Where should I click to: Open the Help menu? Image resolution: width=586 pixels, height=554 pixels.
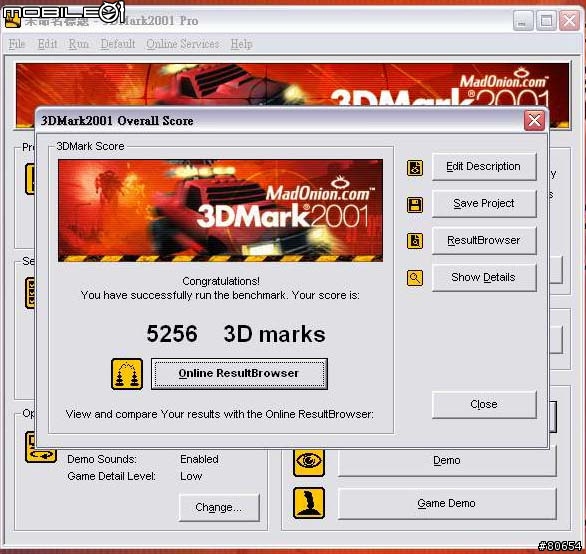click(241, 44)
